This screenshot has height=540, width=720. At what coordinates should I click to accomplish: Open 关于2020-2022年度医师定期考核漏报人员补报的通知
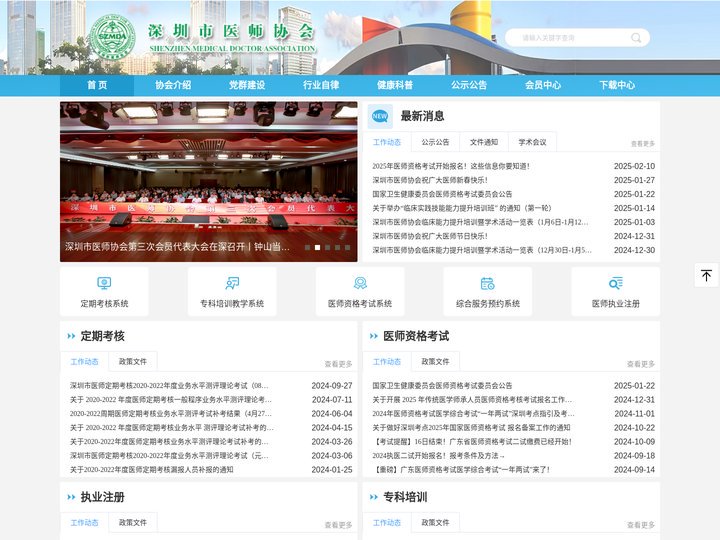tap(152, 470)
